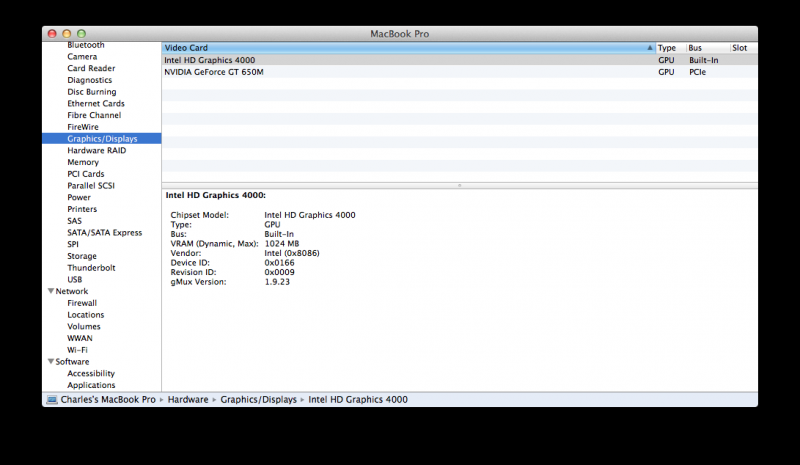Viewport: 800px width, 465px height.
Task: Open Hardware RAID entry
Action: pyautogui.click(x=96, y=151)
